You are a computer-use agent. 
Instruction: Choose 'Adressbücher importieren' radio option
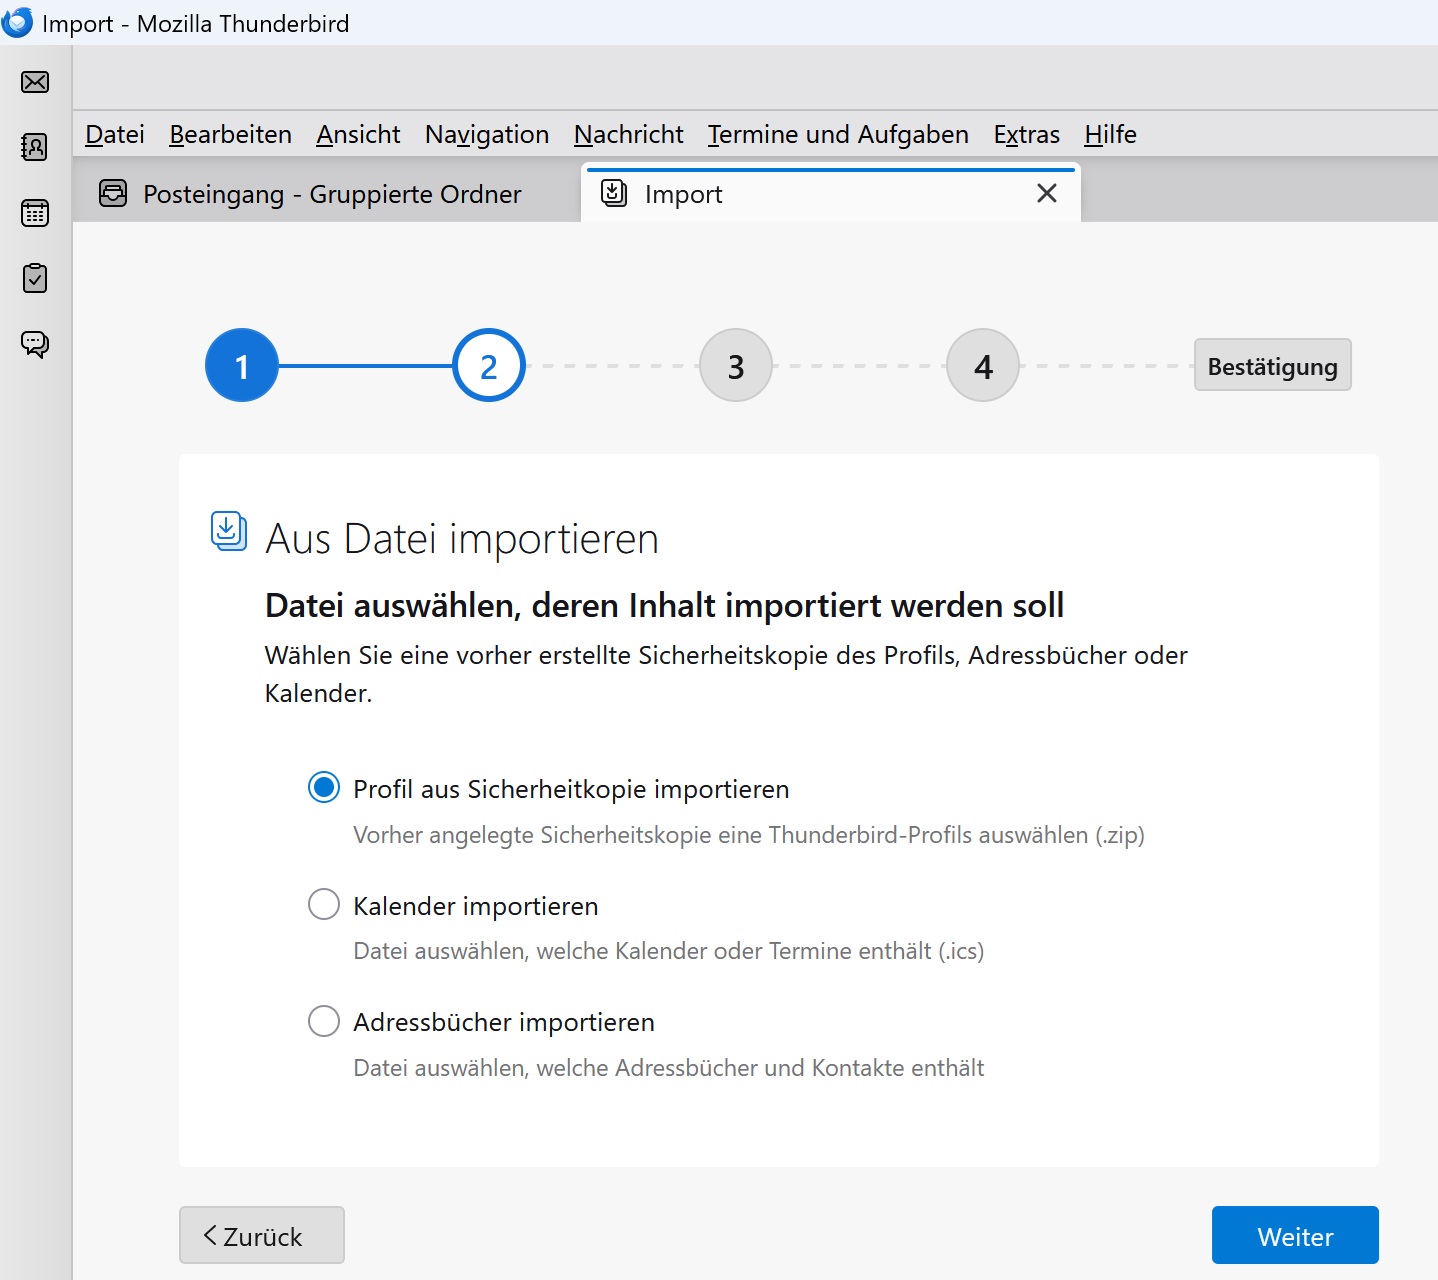[x=324, y=1021]
